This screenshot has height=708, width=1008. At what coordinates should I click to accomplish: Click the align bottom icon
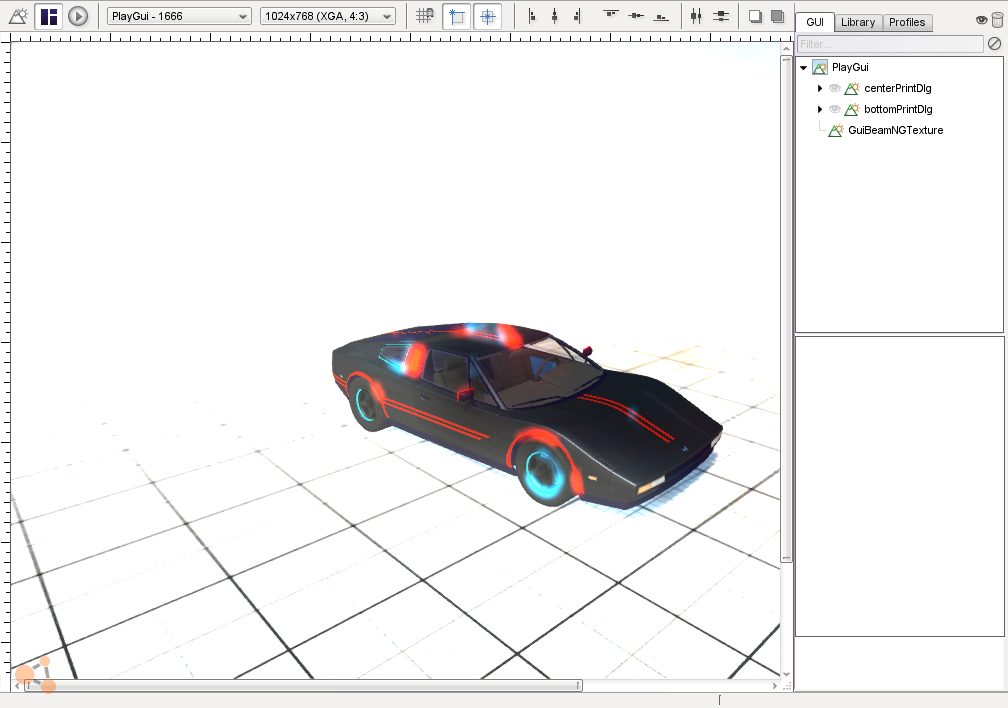tap(661, 17)
